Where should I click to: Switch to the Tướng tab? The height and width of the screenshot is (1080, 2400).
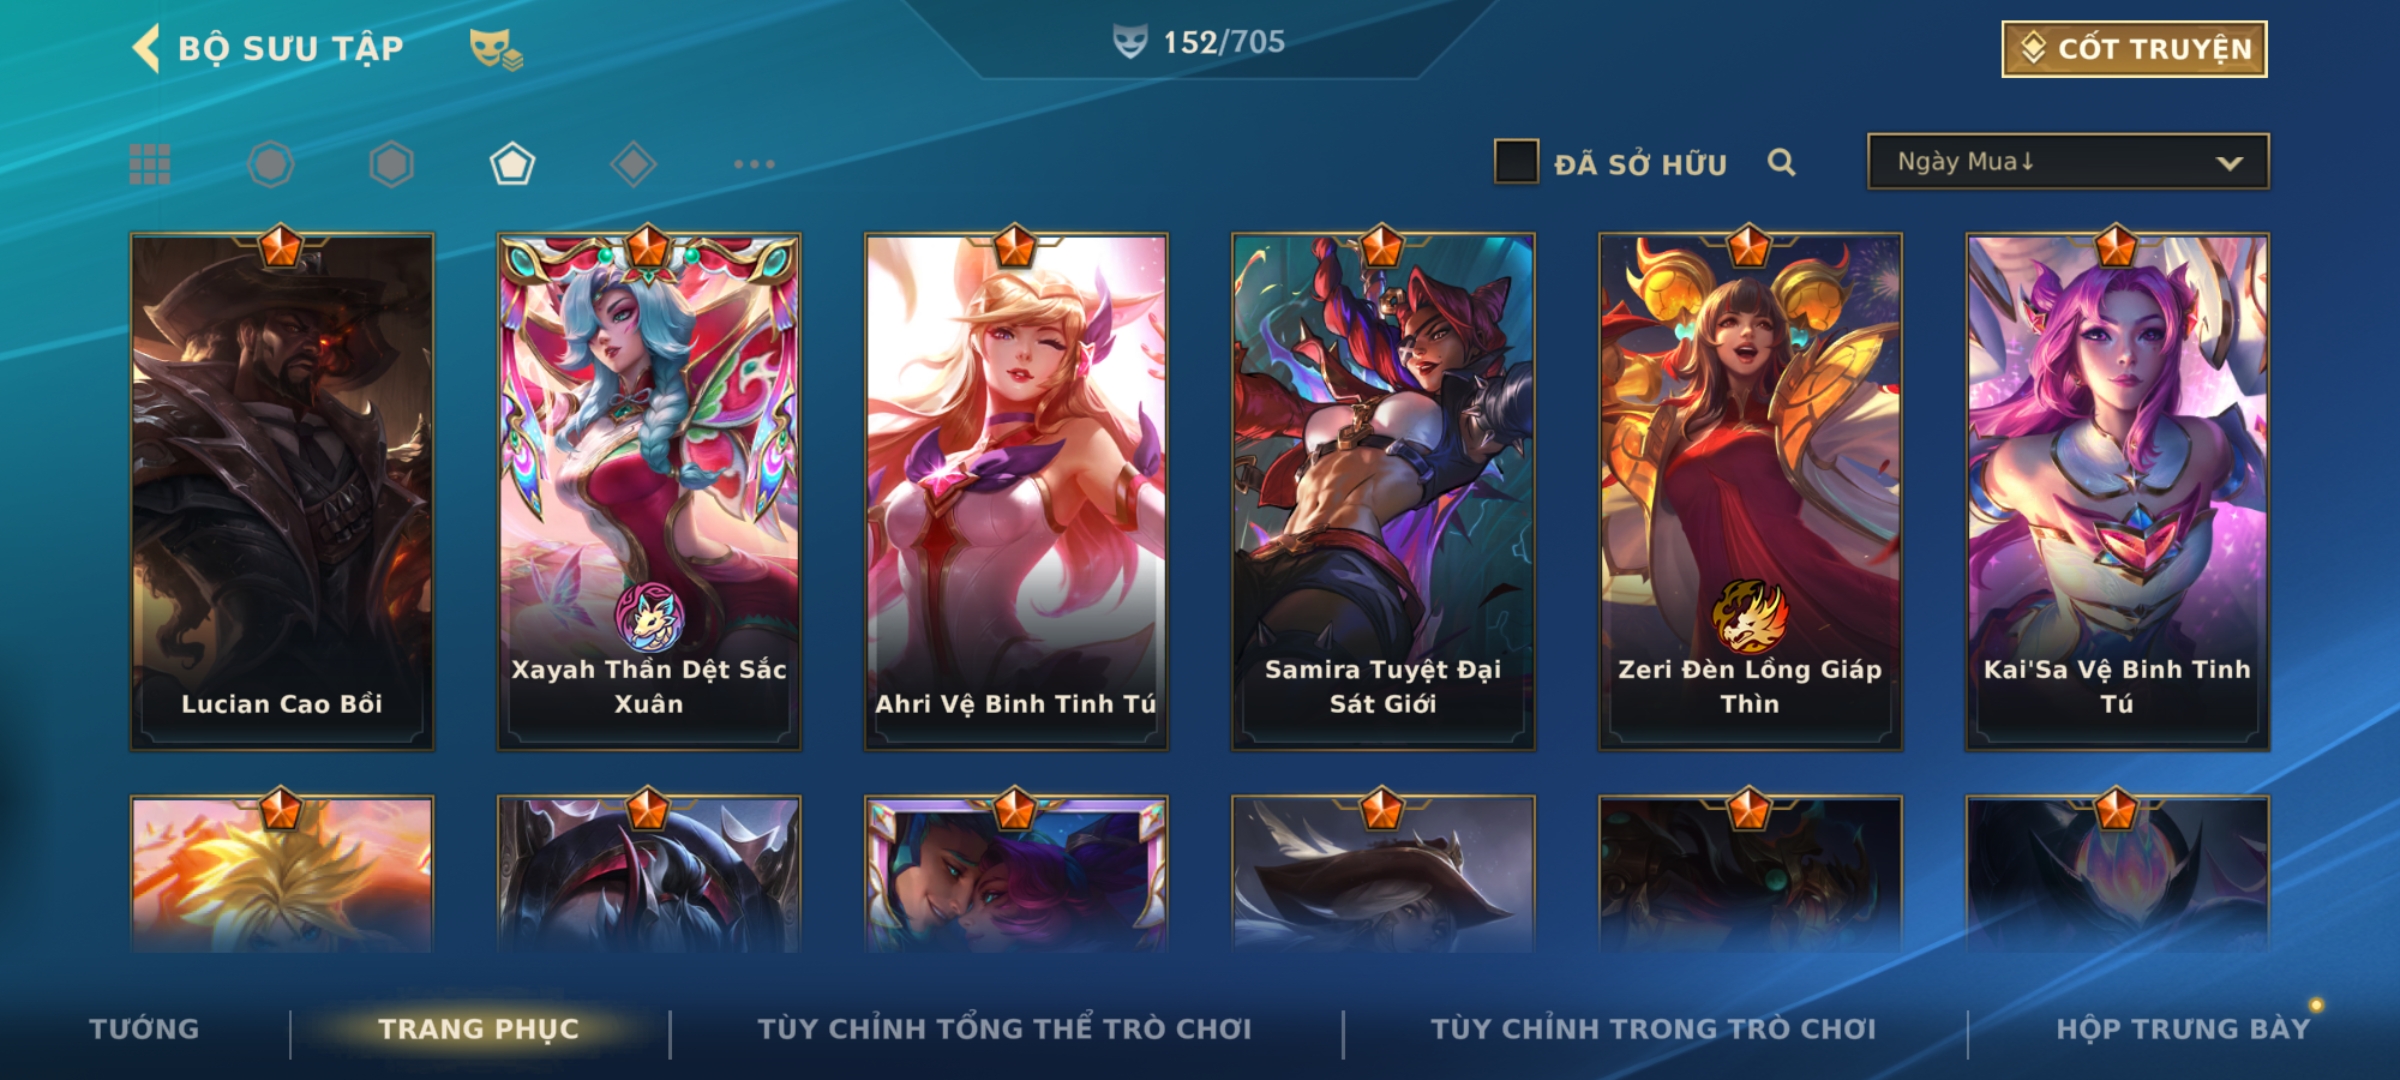[x=144, y=1029]
